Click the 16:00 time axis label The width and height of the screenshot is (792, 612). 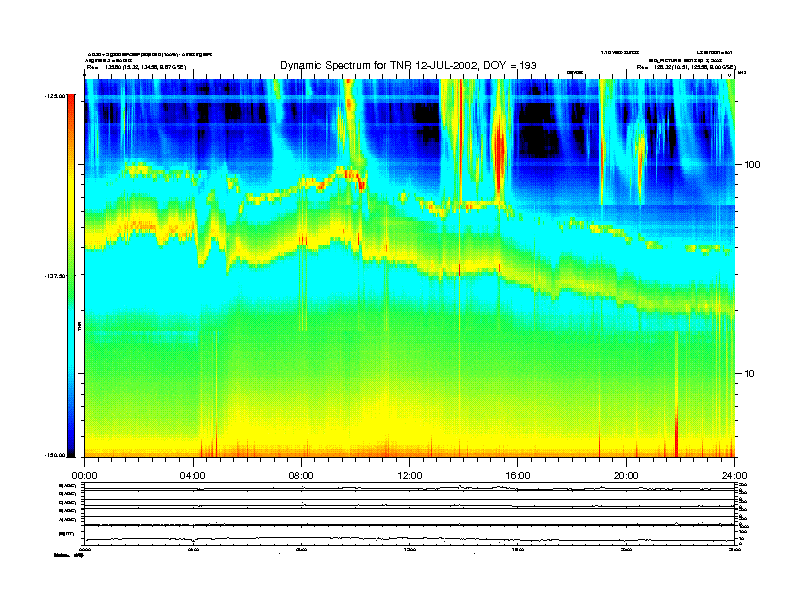518,476
